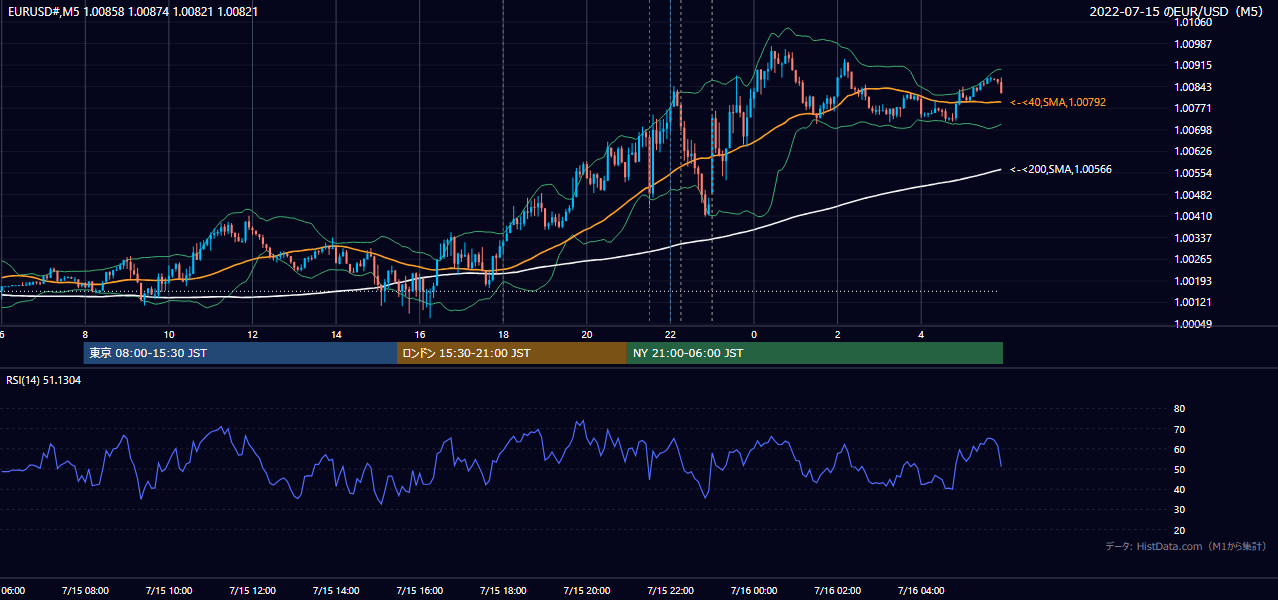Click the RSI 20 level label
The height and width of the screenshot is (600, 1278).
pyautogui.click(x=1179, y=530)
